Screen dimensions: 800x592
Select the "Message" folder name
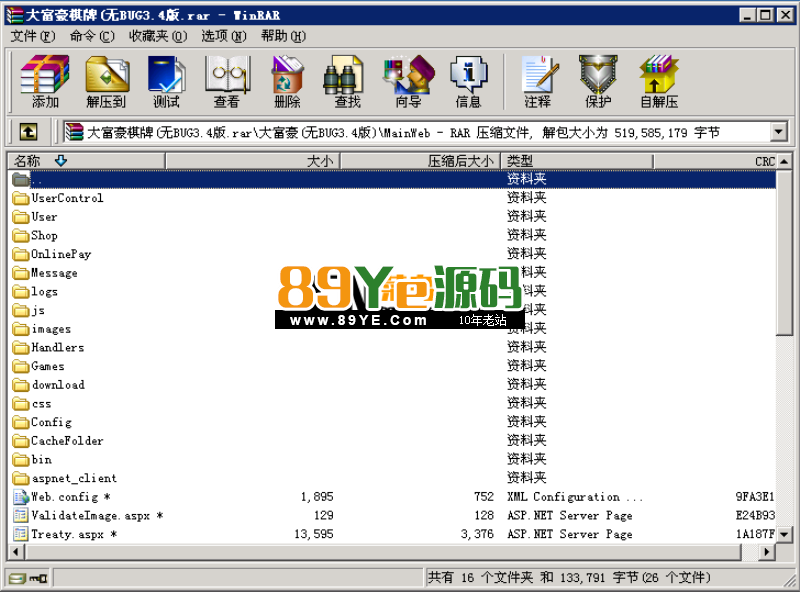point(54,273)
